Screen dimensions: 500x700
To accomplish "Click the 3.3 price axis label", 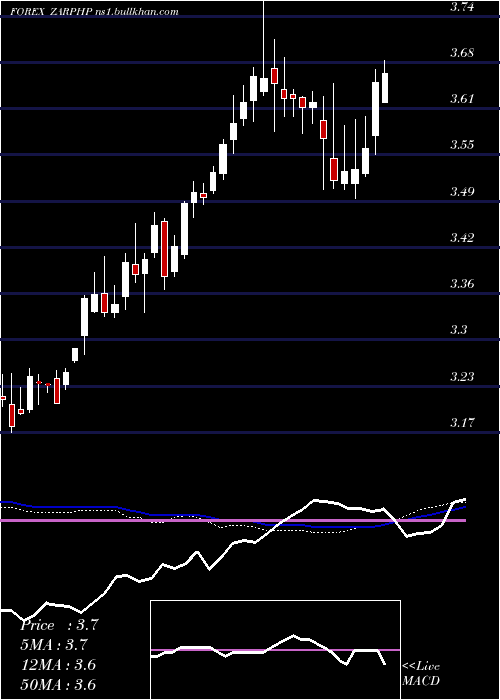I will pyautogui.click(x=459, y=329).
